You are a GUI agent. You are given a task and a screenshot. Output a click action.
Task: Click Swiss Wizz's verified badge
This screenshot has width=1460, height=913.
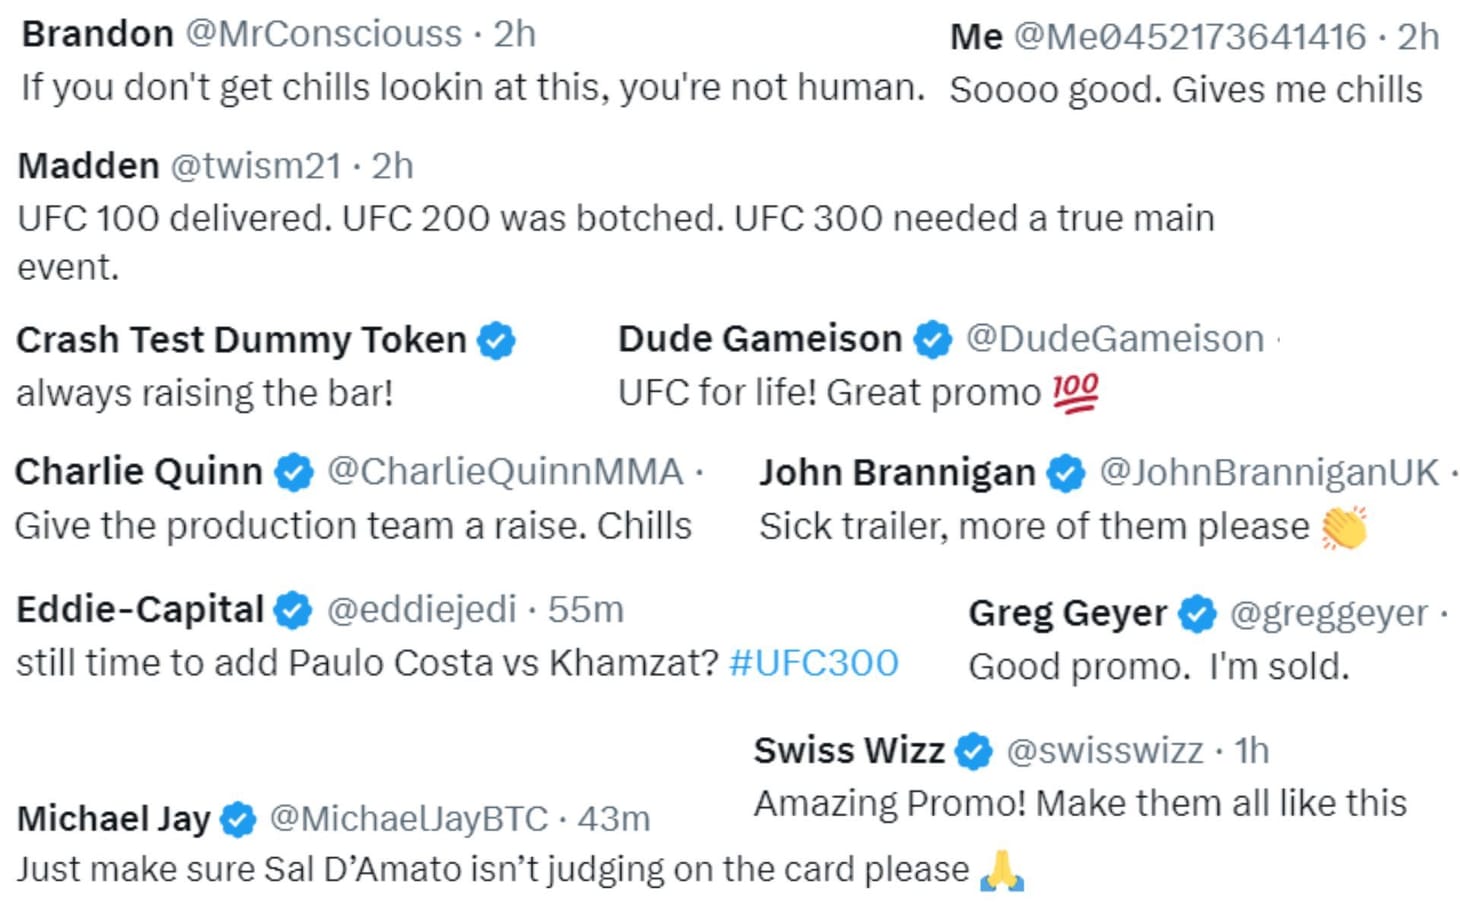(x=974, y=751)
